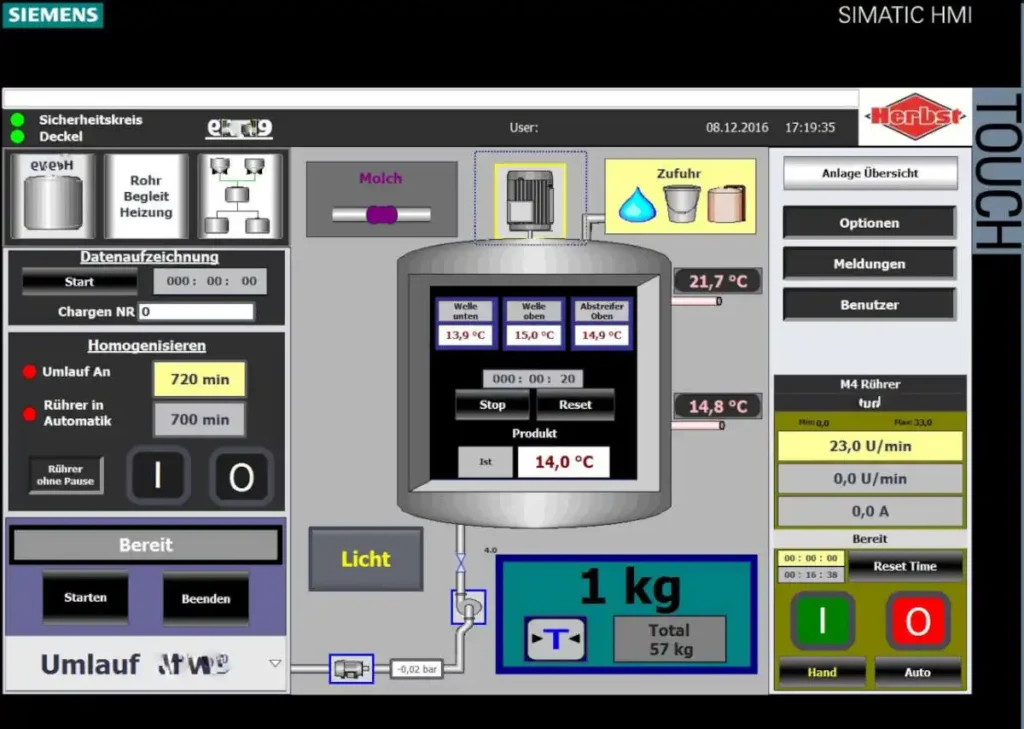
Task: Click the lower jacket temperature bar under 14,8 °C
Action: [698, 425]
